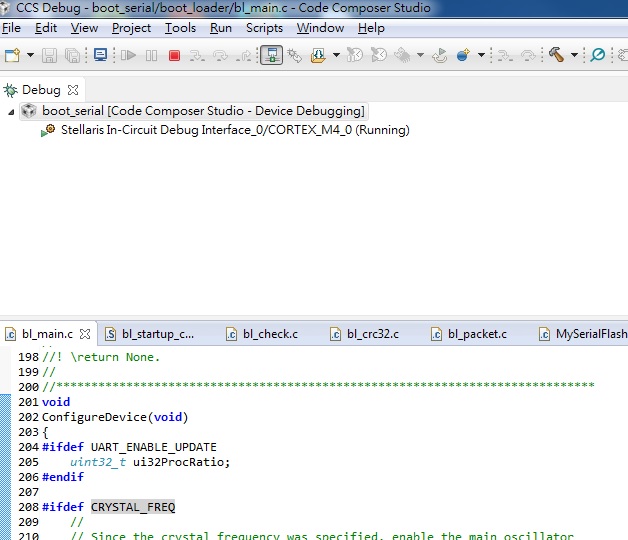628x540 pixels.
Task: Click UART_ENABLE_UPDATE on line 204
Action: coord(153,447)
